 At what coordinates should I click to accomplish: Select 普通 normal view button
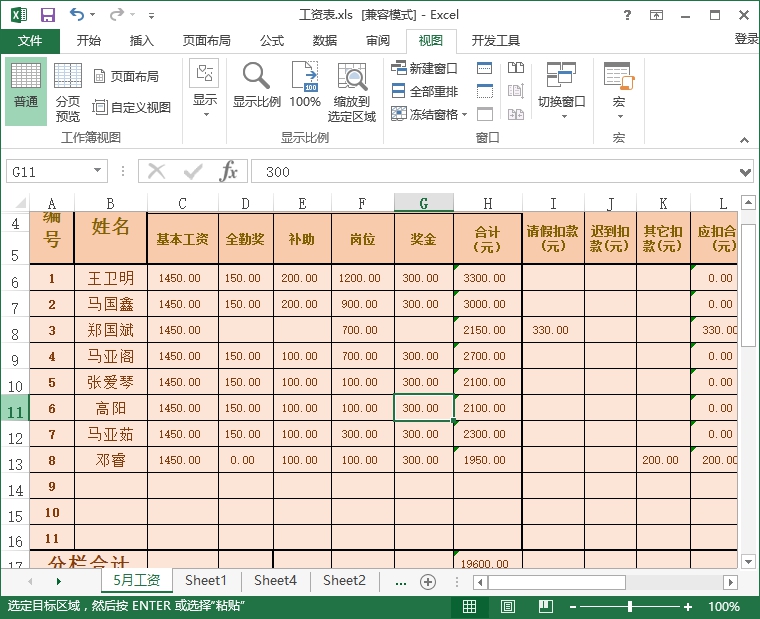26,91
